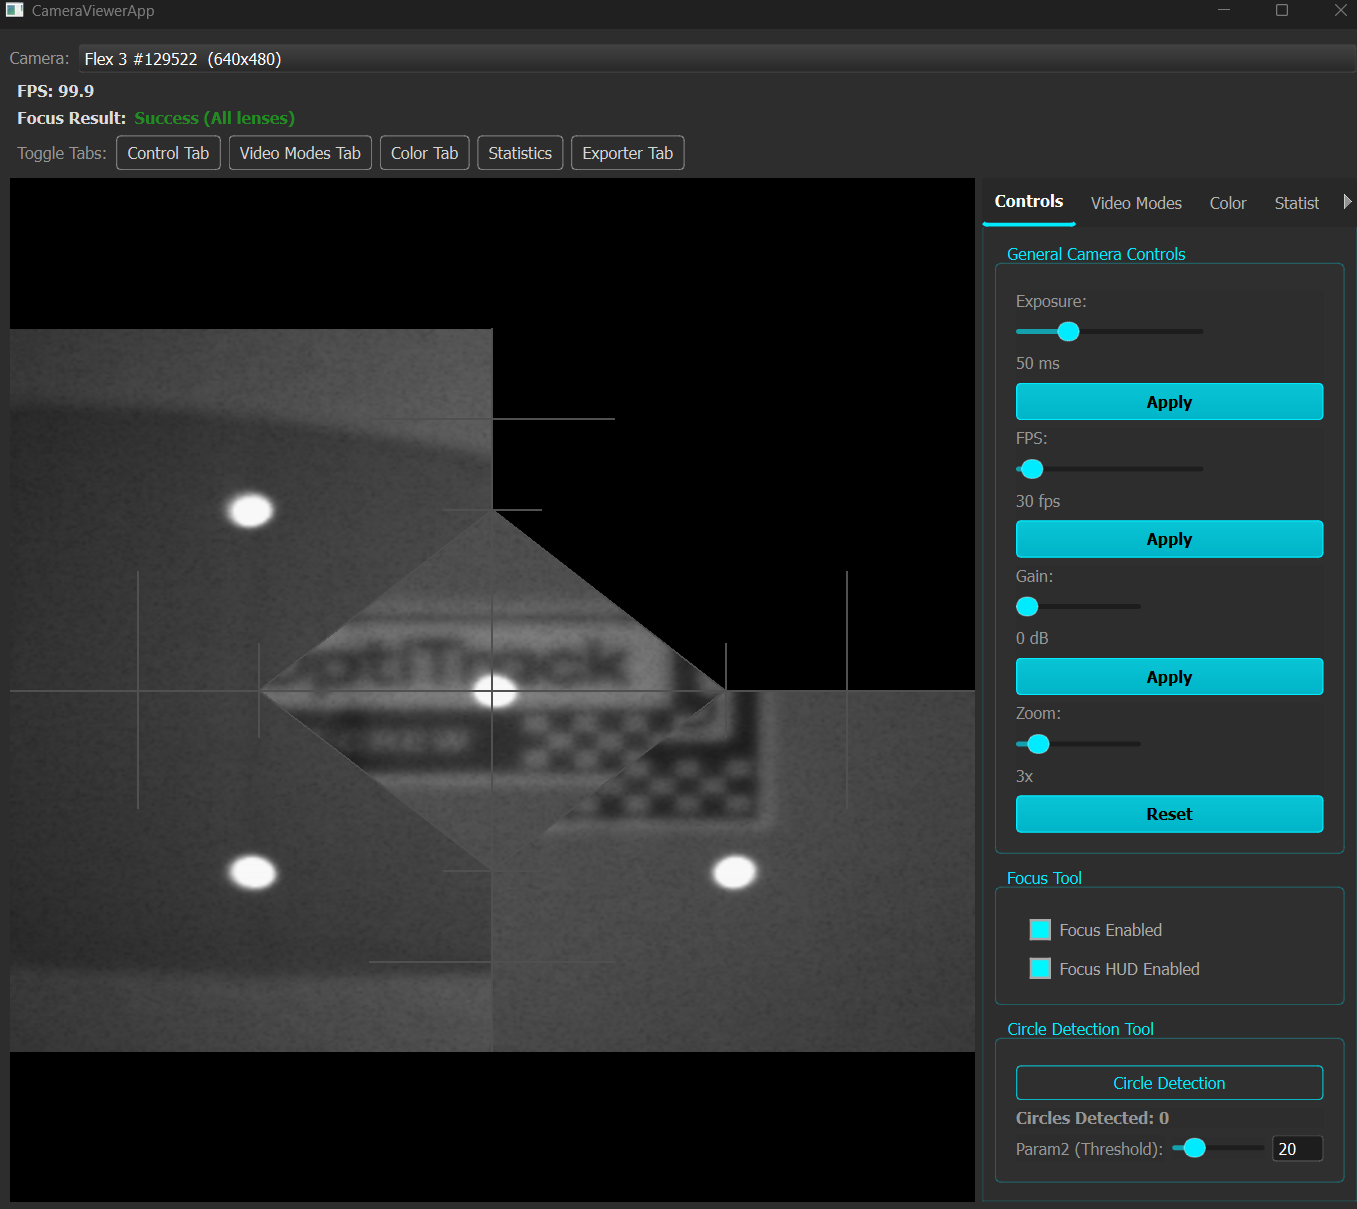Toggle the Control Tab visibility button

(168, 152)
